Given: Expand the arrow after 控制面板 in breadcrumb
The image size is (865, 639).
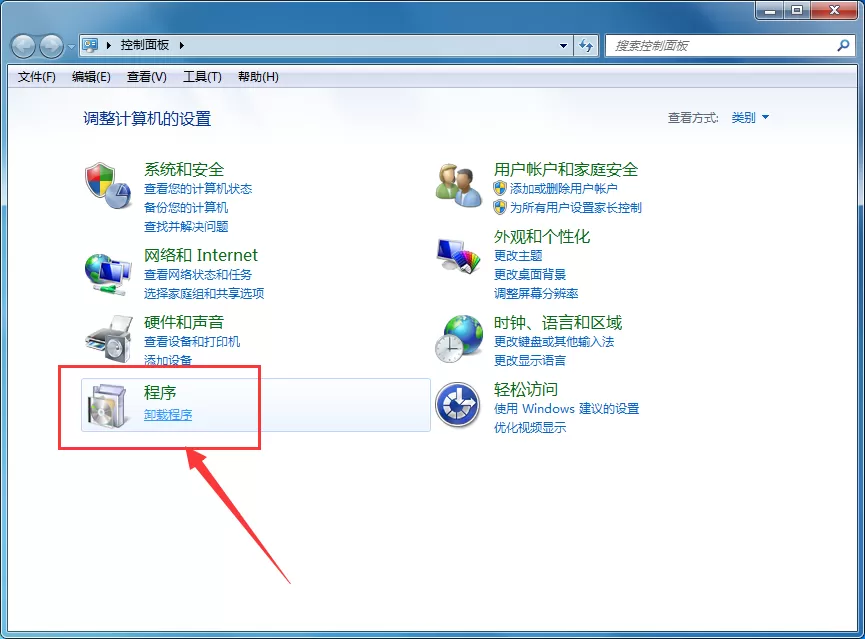Looking at the screenshot, I should click(x=181, y=45).
